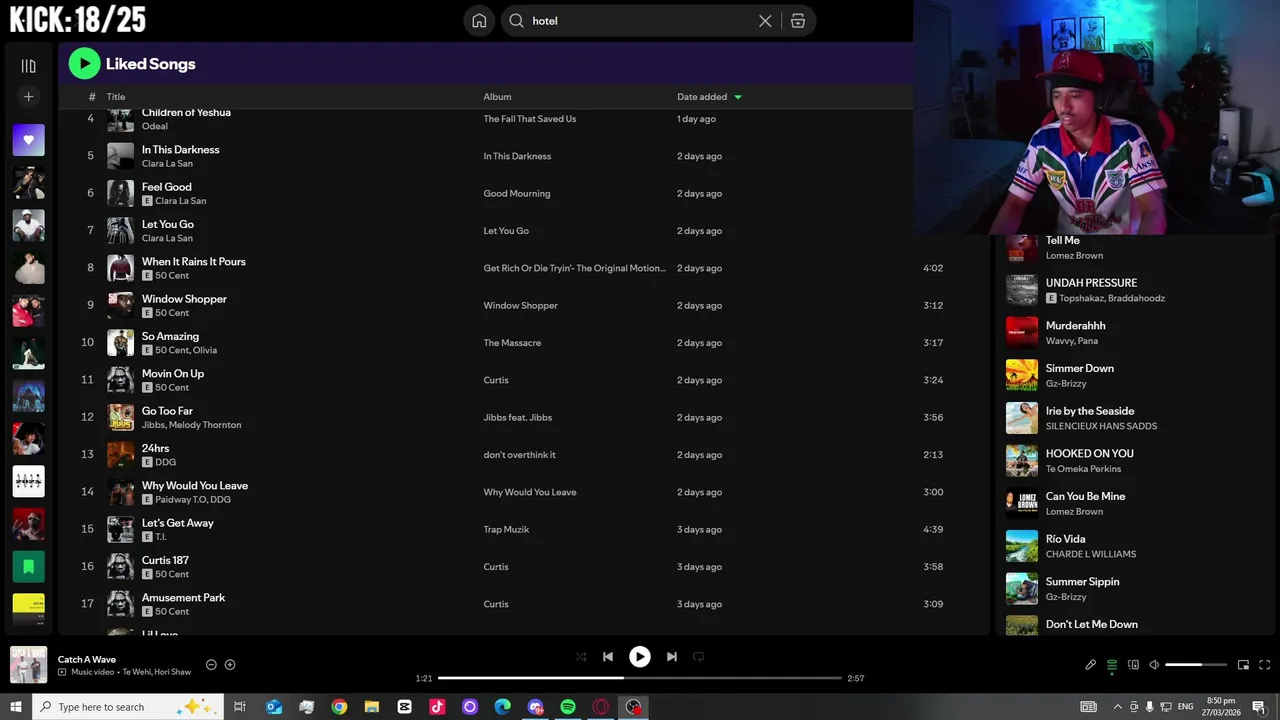Image resolution: width=1280 pixels, height=720 pixels.
Task: Select 'Irie by the Seaside' in queue
Action: point(1089,411)
